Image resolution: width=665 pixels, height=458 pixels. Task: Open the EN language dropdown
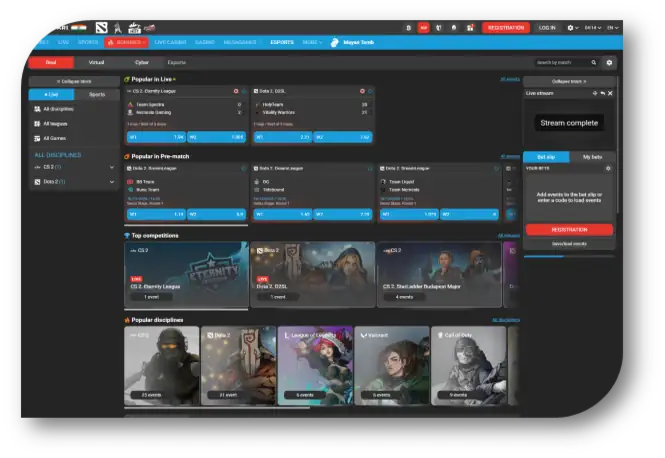point(613,28)
